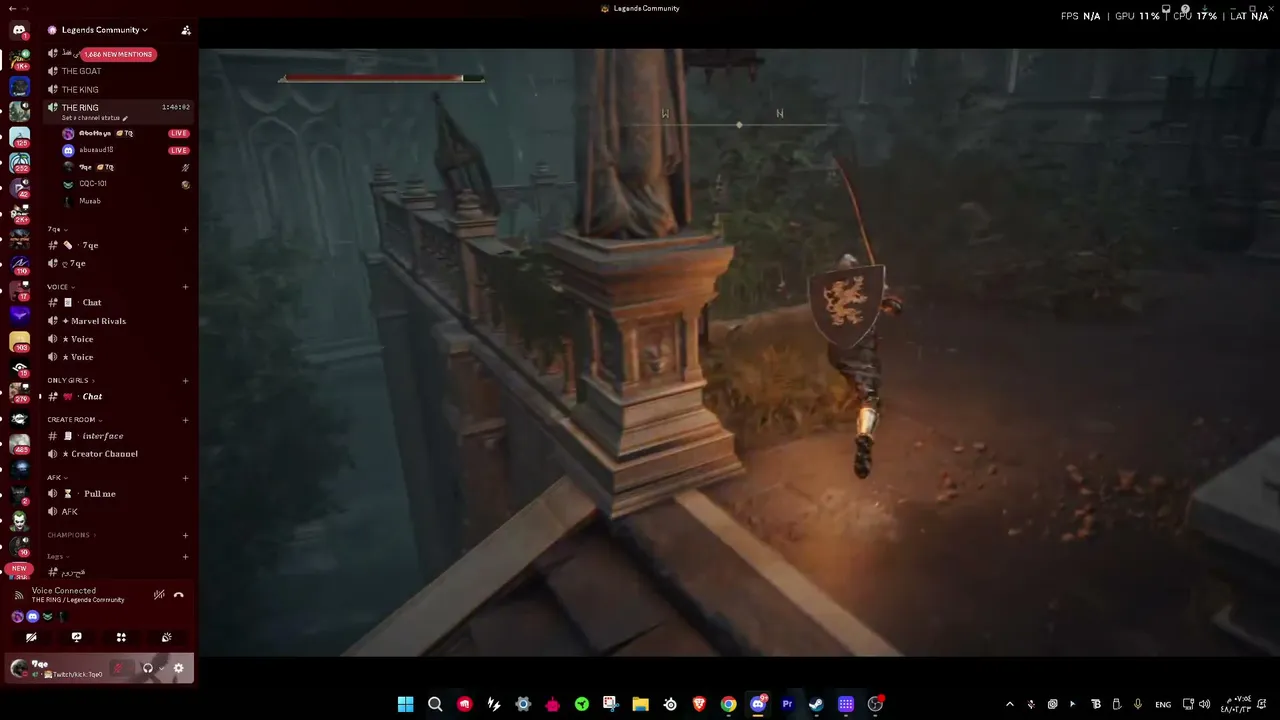Set a channel status for THE RING

(95, 118)
